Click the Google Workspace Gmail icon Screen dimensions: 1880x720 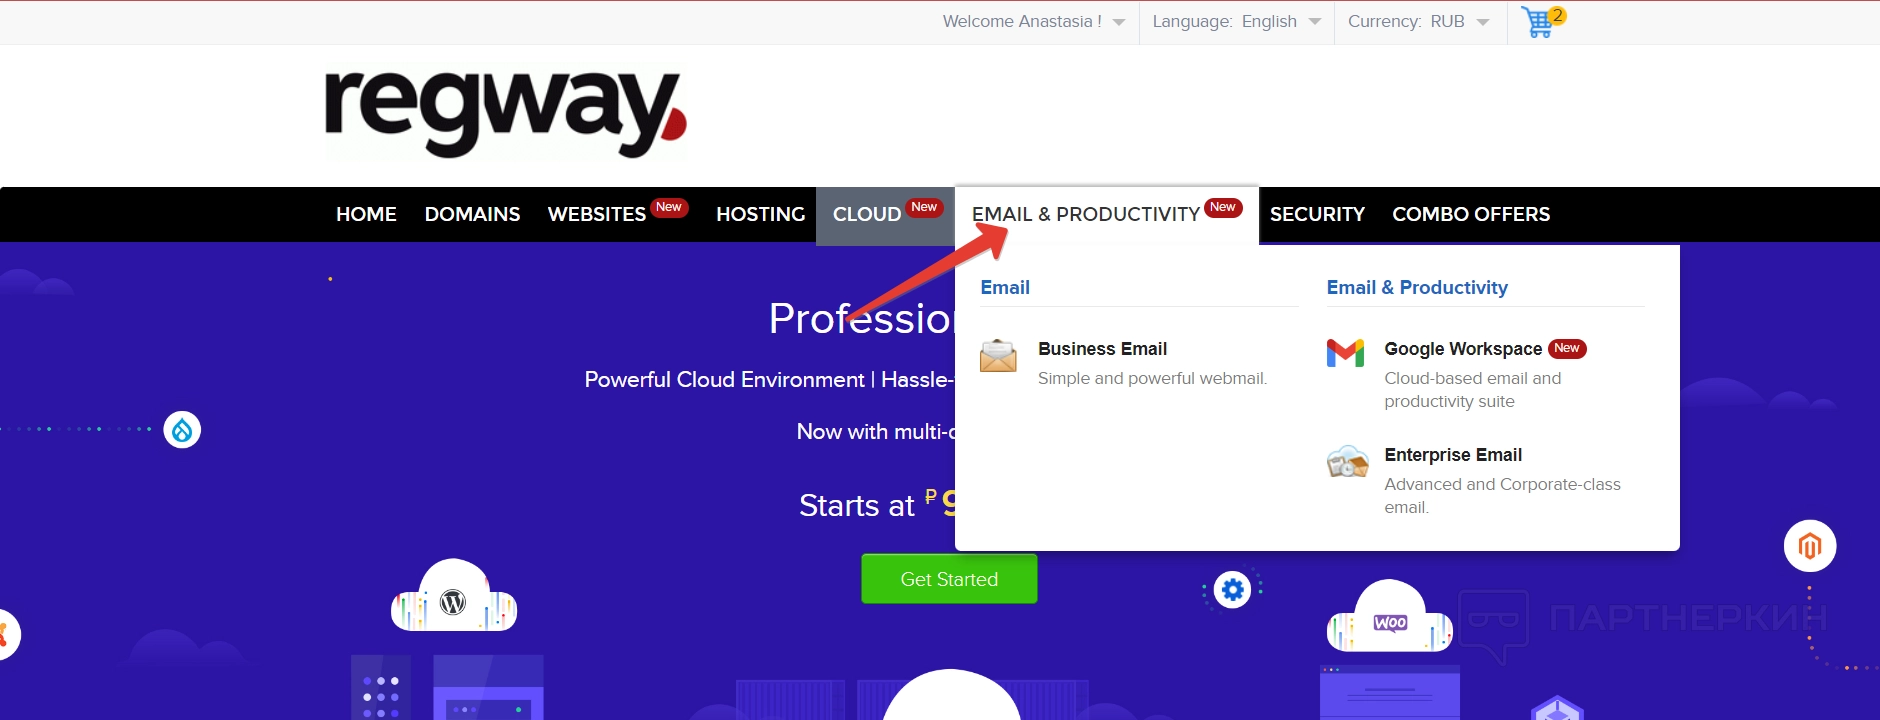click(x=1345, y=353)
